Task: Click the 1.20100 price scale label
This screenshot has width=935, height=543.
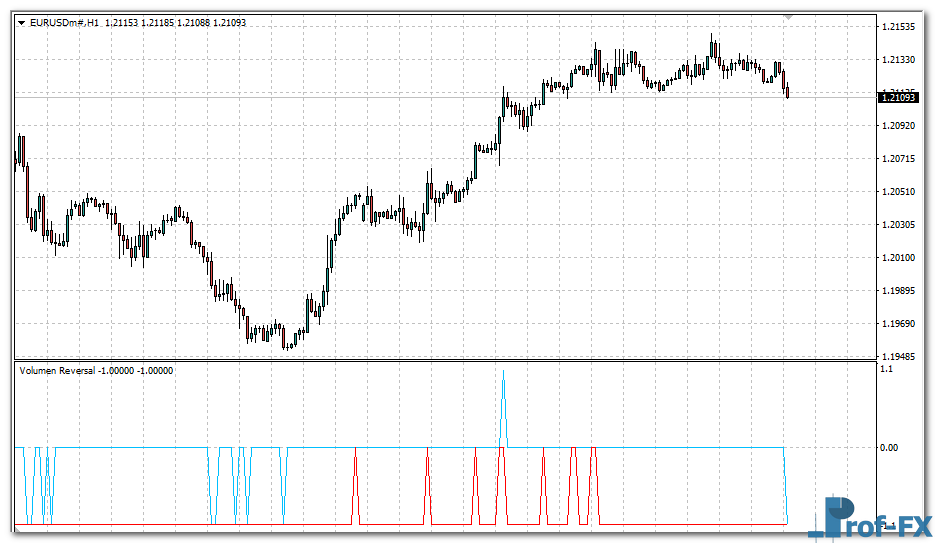Action: point(896,258)
